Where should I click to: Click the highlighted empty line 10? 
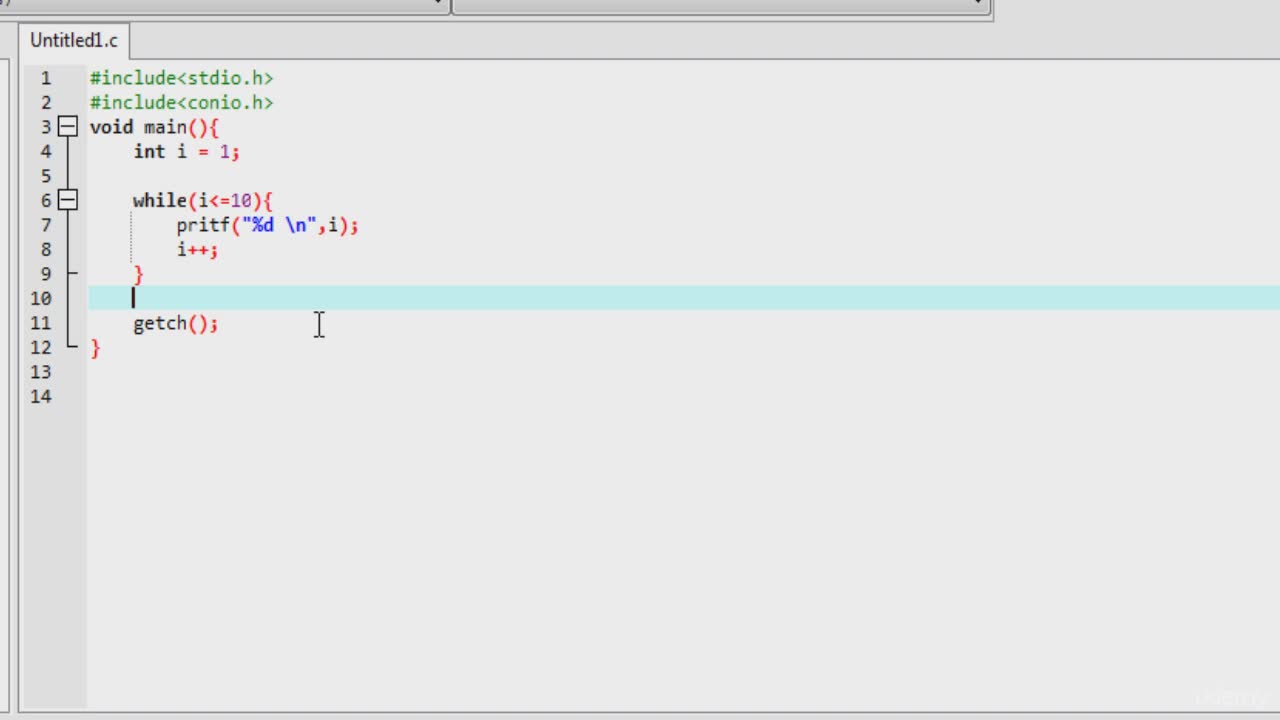point(684,298)
